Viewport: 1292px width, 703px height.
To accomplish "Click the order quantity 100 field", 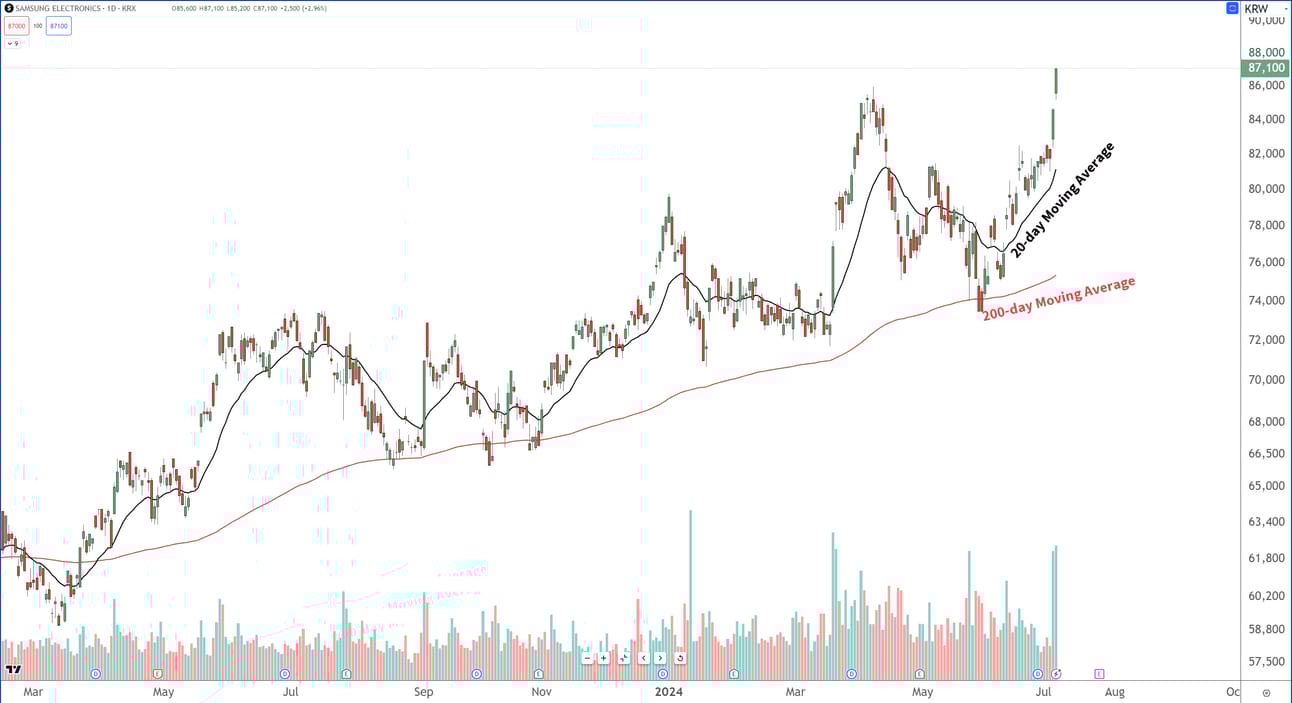I will [x=38, y=25].
